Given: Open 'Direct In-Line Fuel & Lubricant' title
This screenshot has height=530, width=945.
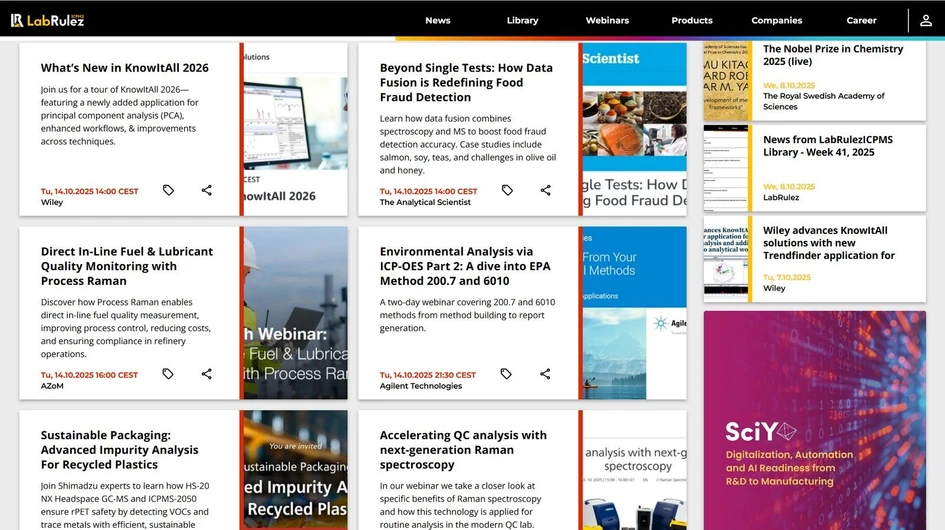Looking at the screenshot, I should pyautogui.click(x=127, y=266).
